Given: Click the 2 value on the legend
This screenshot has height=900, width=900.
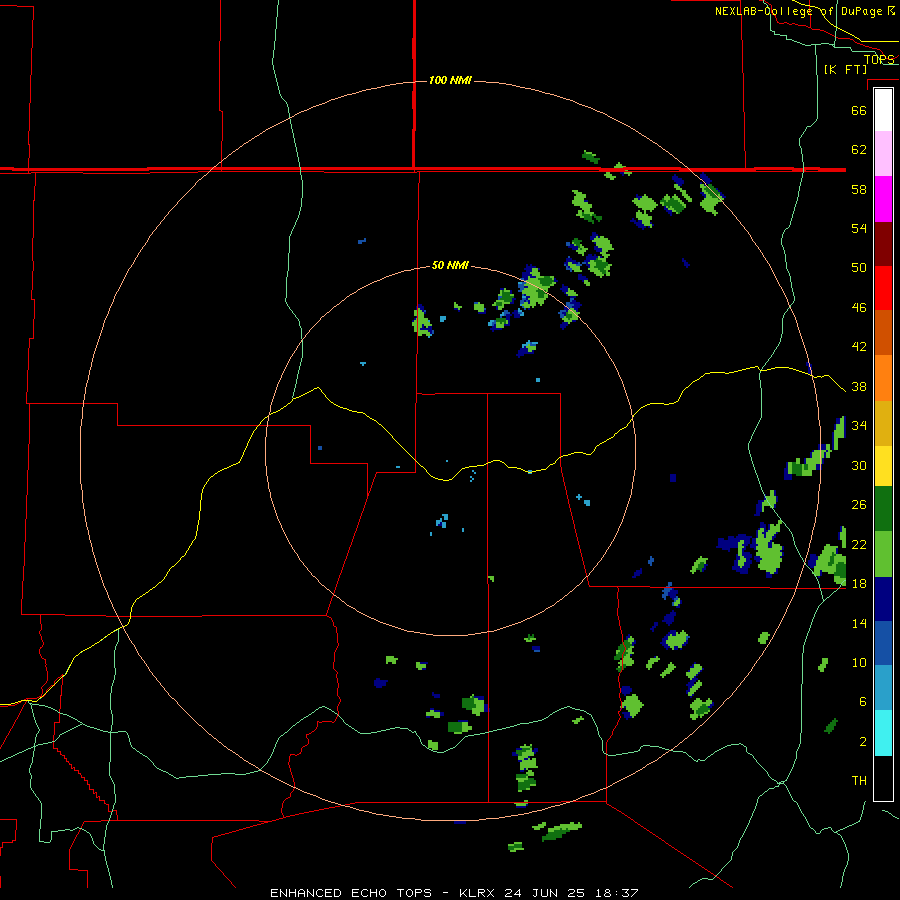Looking at the screenshot, I should pos(862,742).
